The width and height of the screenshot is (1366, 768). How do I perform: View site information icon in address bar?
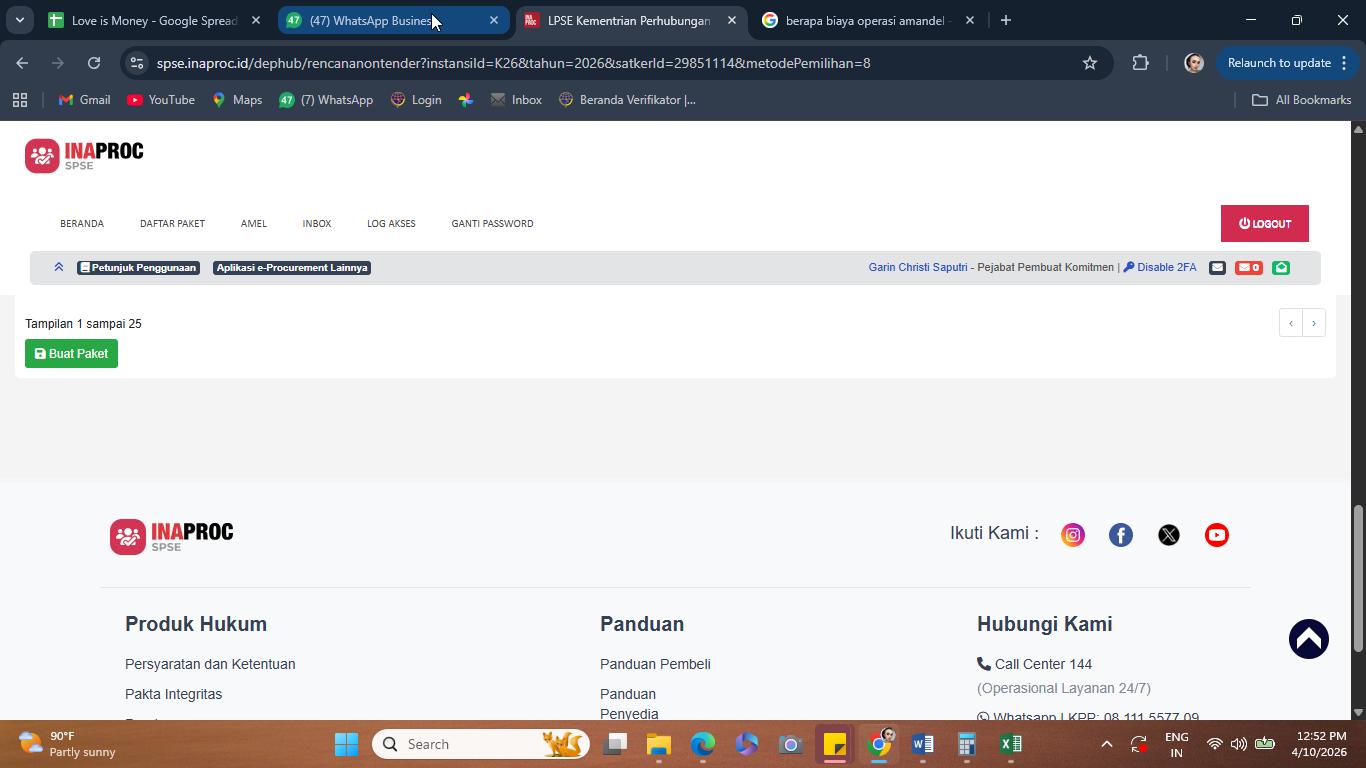tap(138, 63)
